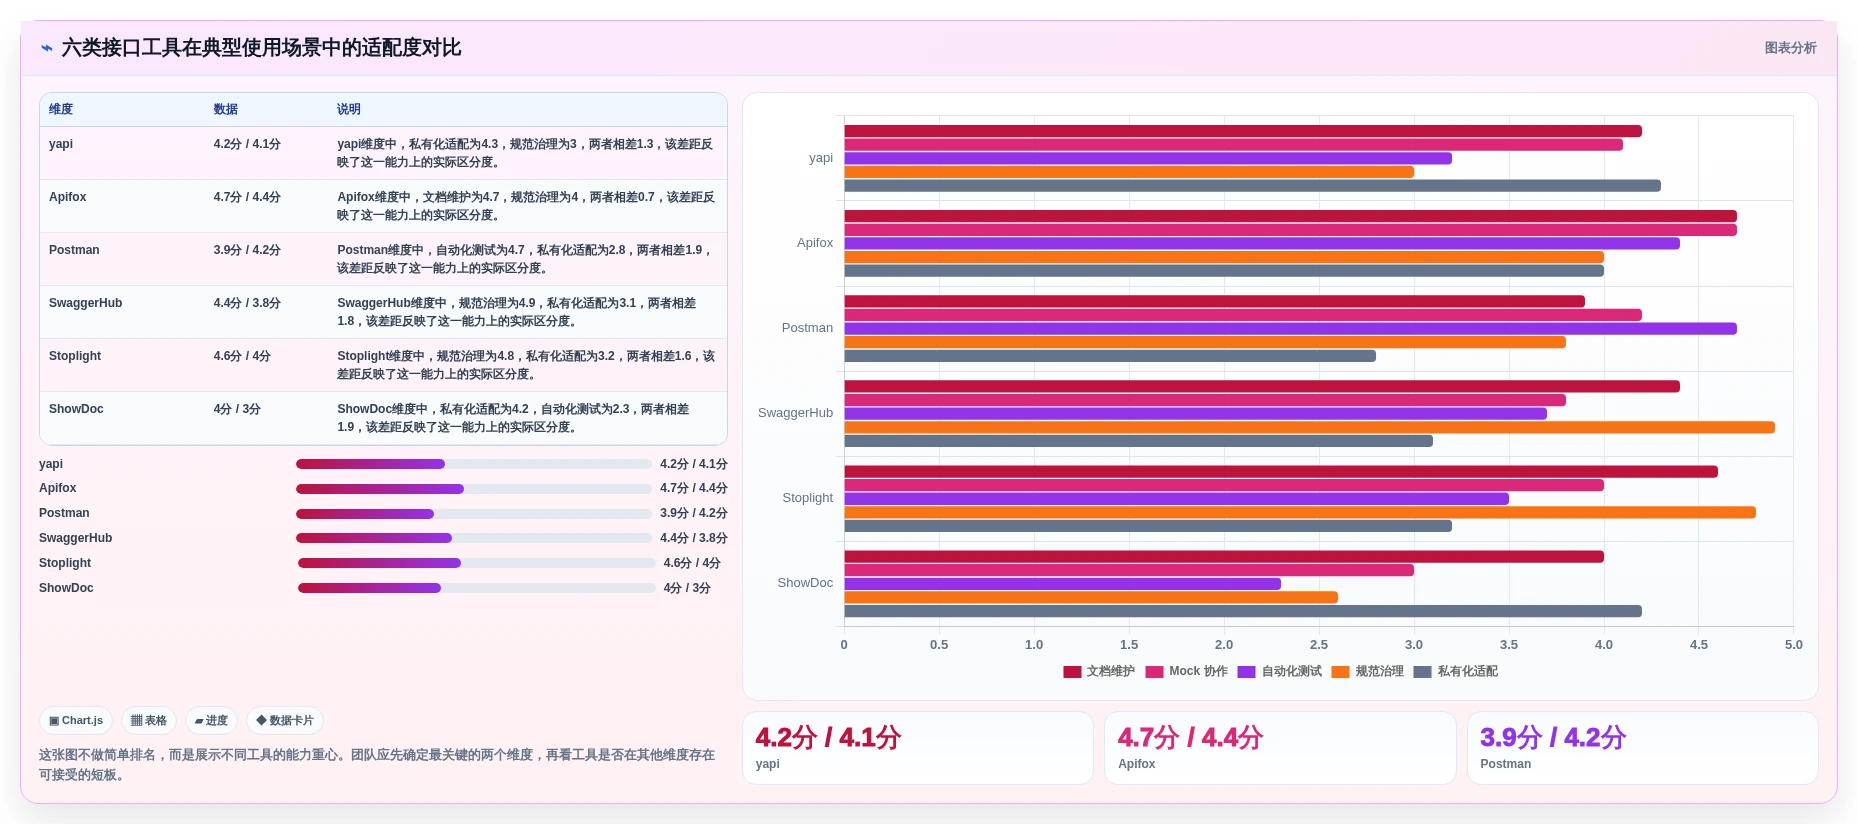Click the ShowDoc progress bar
This screenshot has width=1858, height=824.
click(477, 588)
